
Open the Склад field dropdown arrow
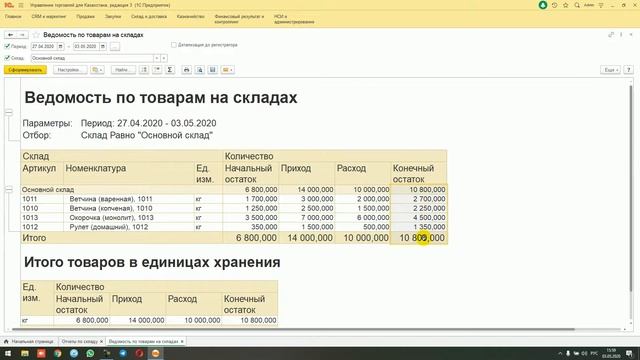click(x=157, y=58)
